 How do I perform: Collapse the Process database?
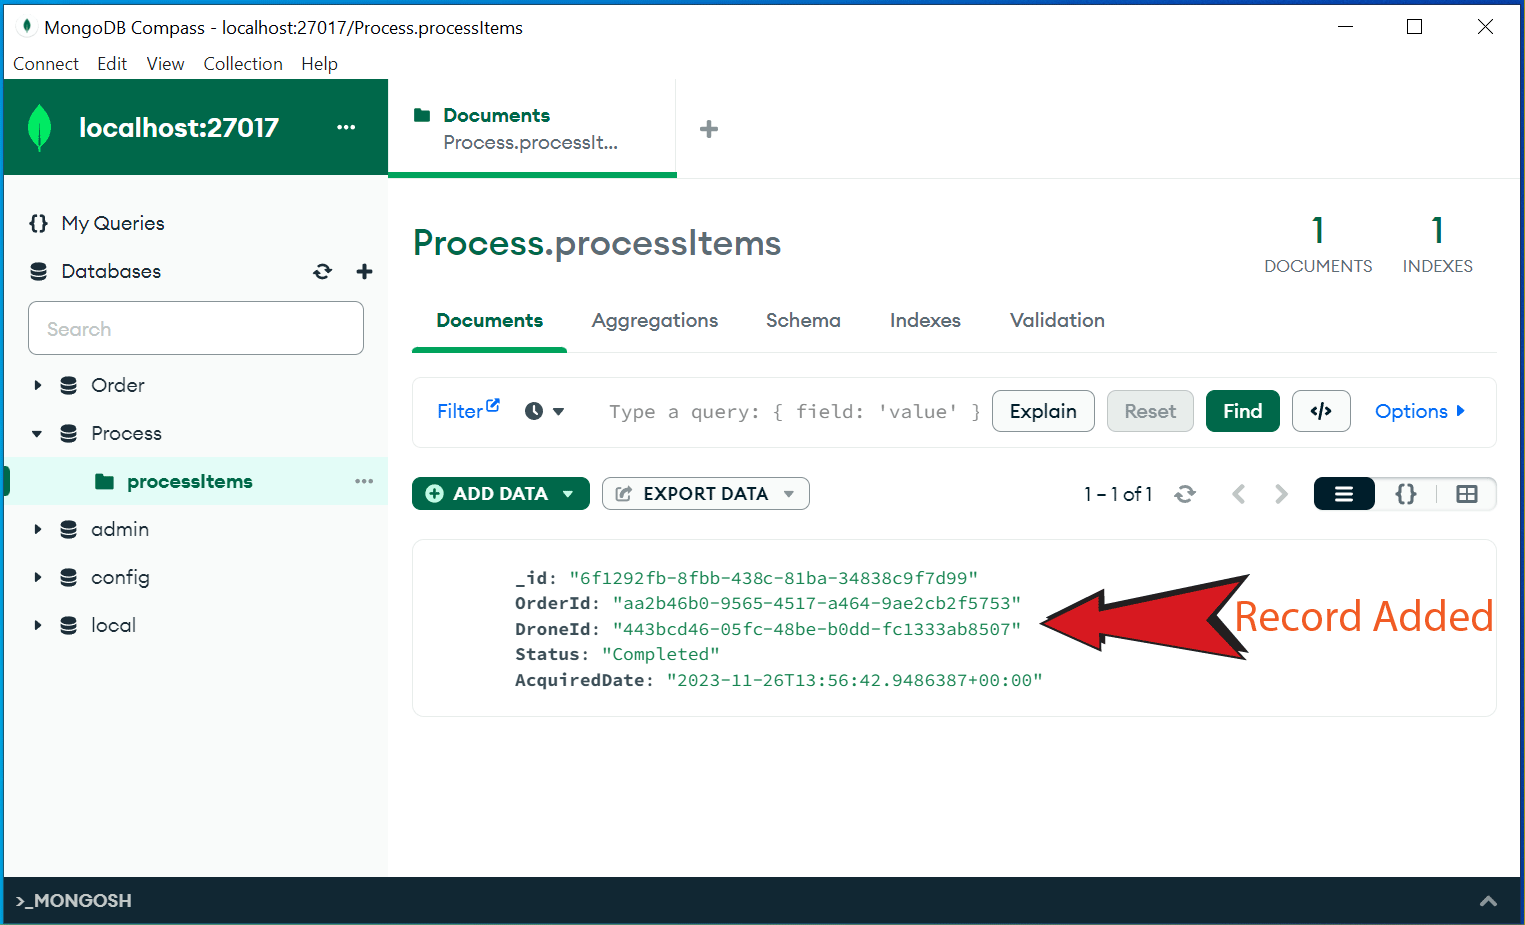point(37,433)
